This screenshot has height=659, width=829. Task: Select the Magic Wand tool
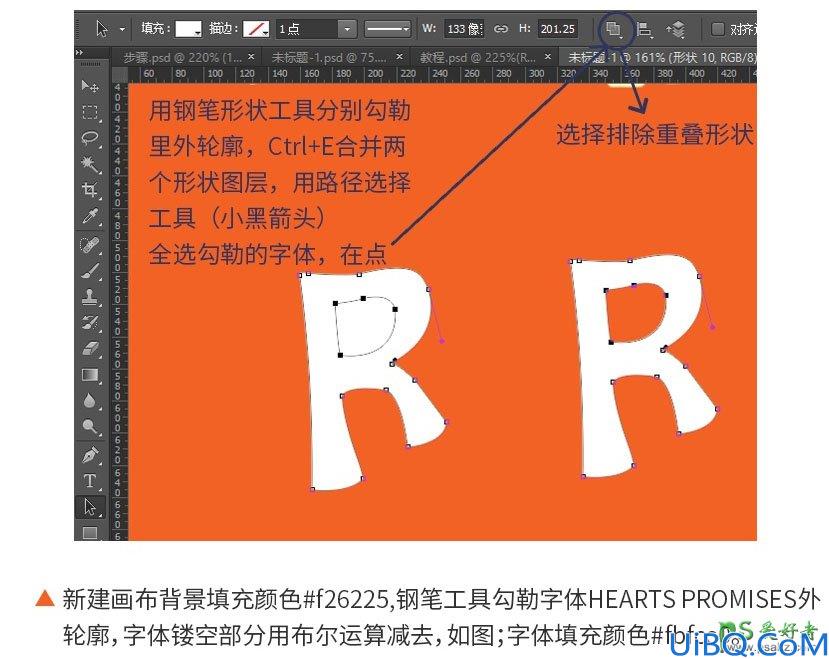click(x=90, y=164)
